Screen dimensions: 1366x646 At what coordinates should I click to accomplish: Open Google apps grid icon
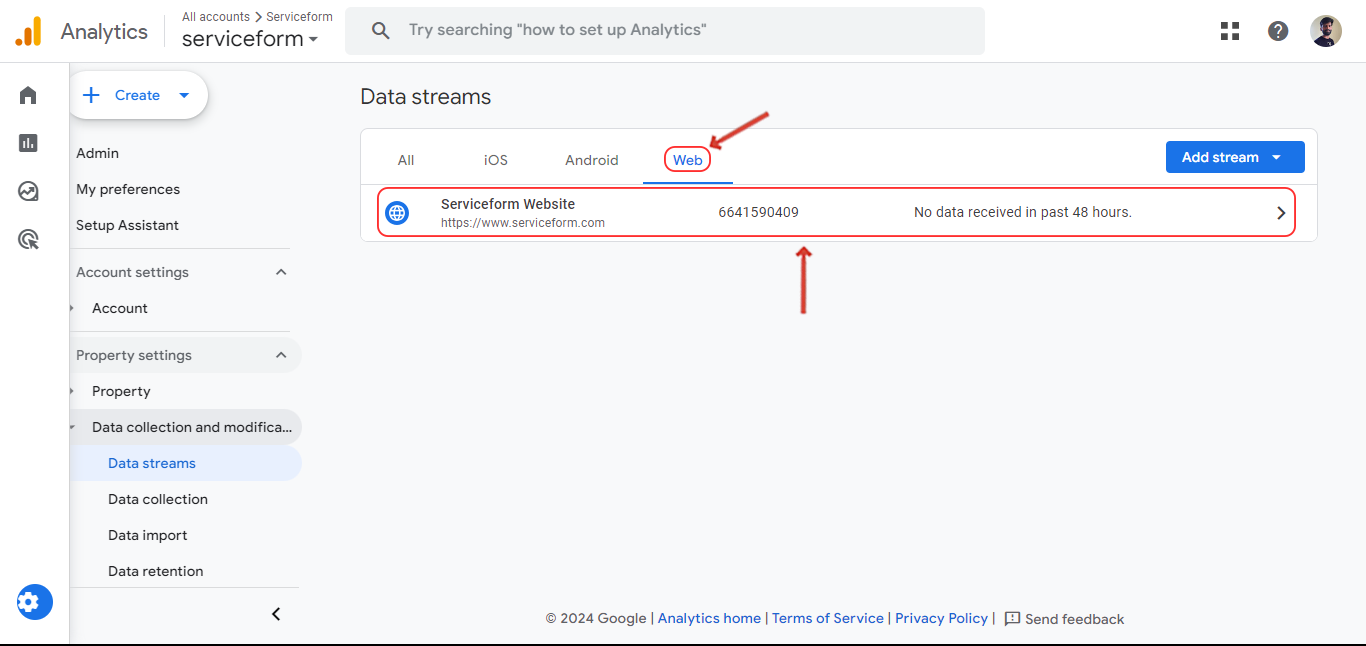point(1230,31)
